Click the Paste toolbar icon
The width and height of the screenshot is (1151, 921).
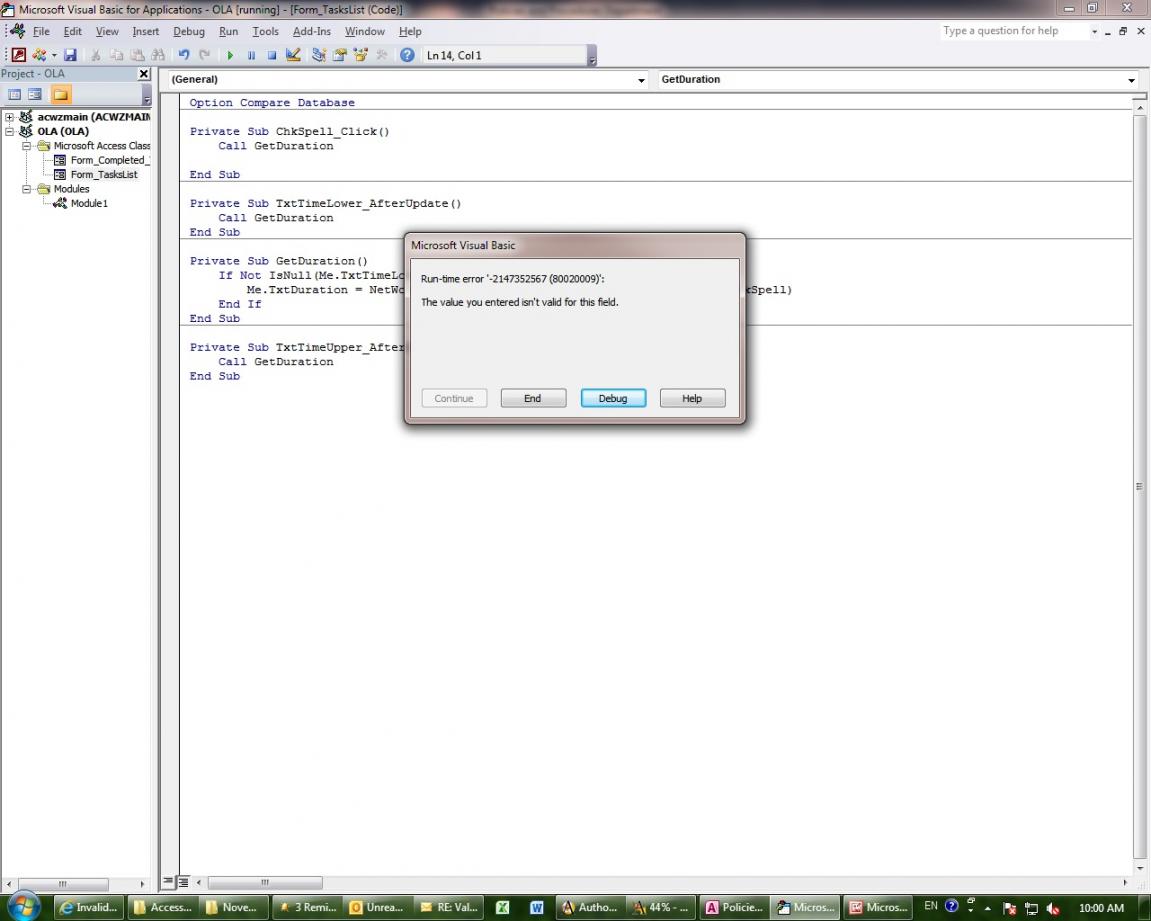(x=137, y=55)
